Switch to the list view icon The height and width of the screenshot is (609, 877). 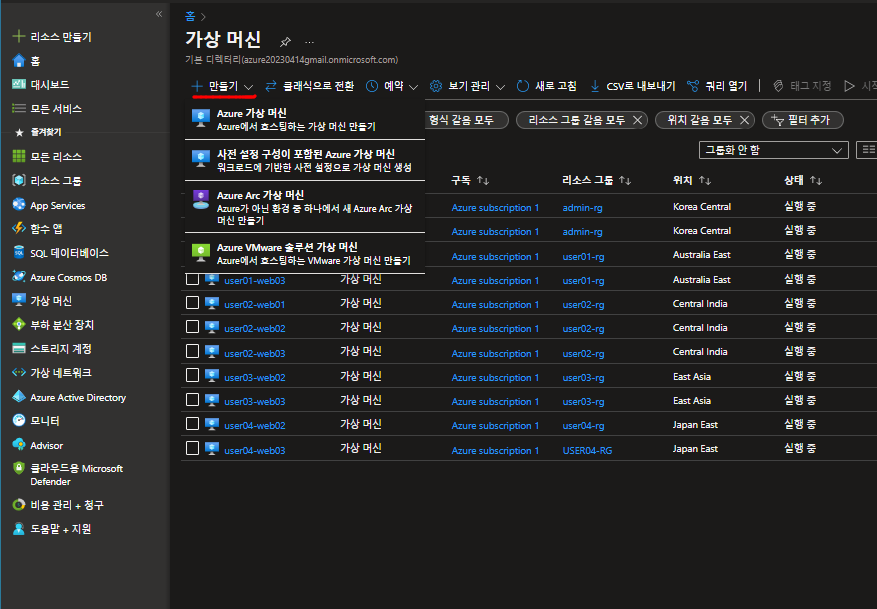pos(867,150)
